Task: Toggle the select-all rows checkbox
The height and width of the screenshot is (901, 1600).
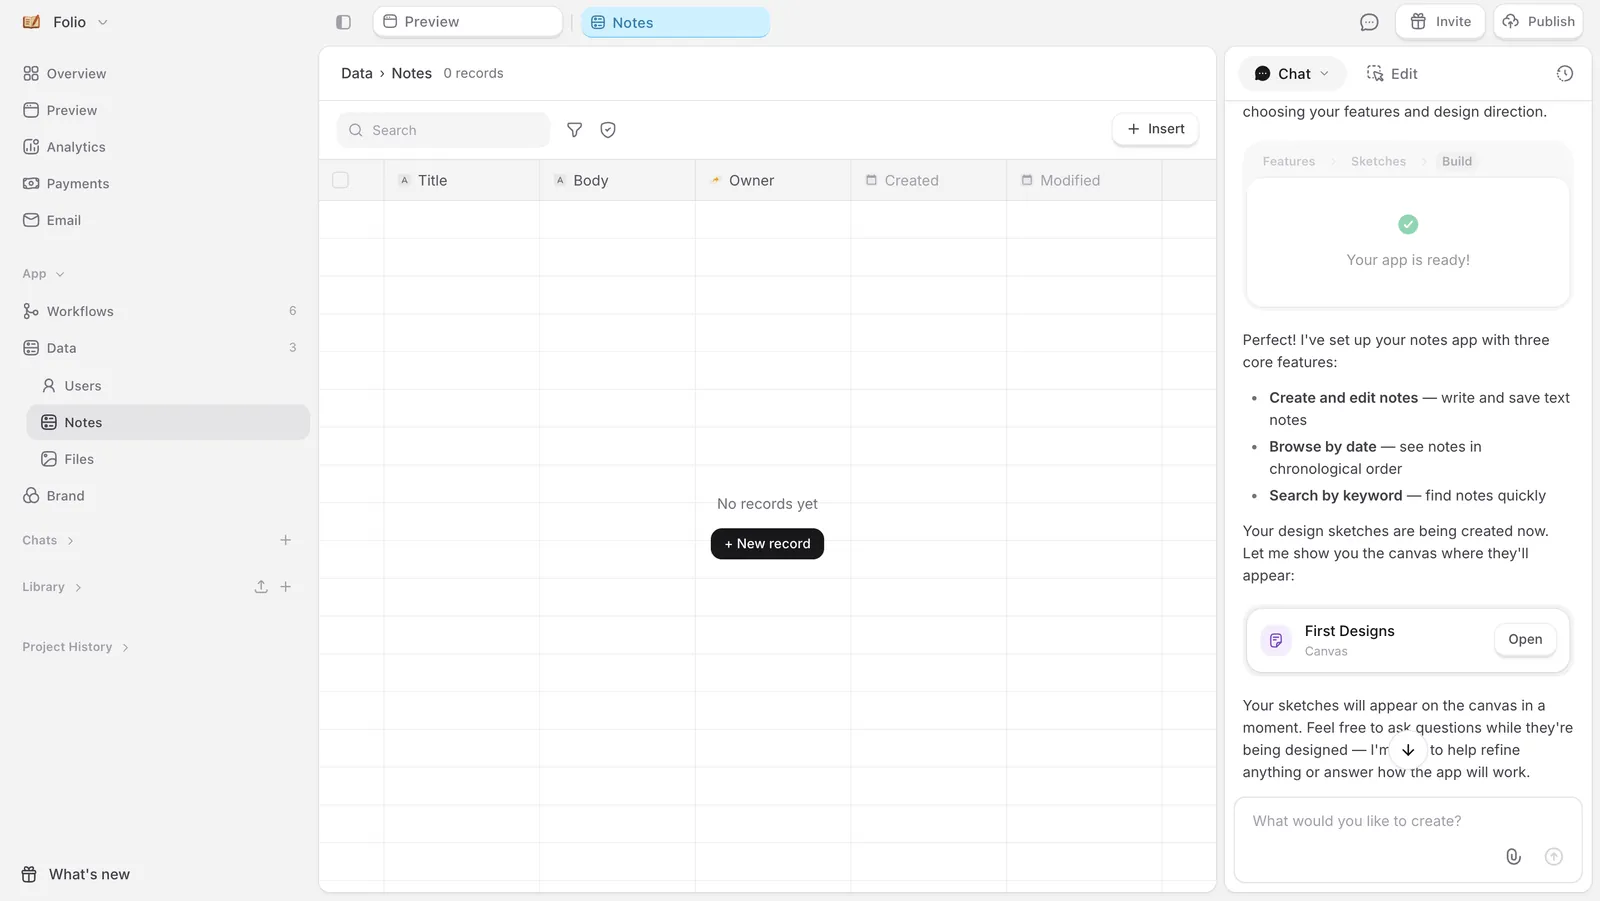Action: click(340, 180)
